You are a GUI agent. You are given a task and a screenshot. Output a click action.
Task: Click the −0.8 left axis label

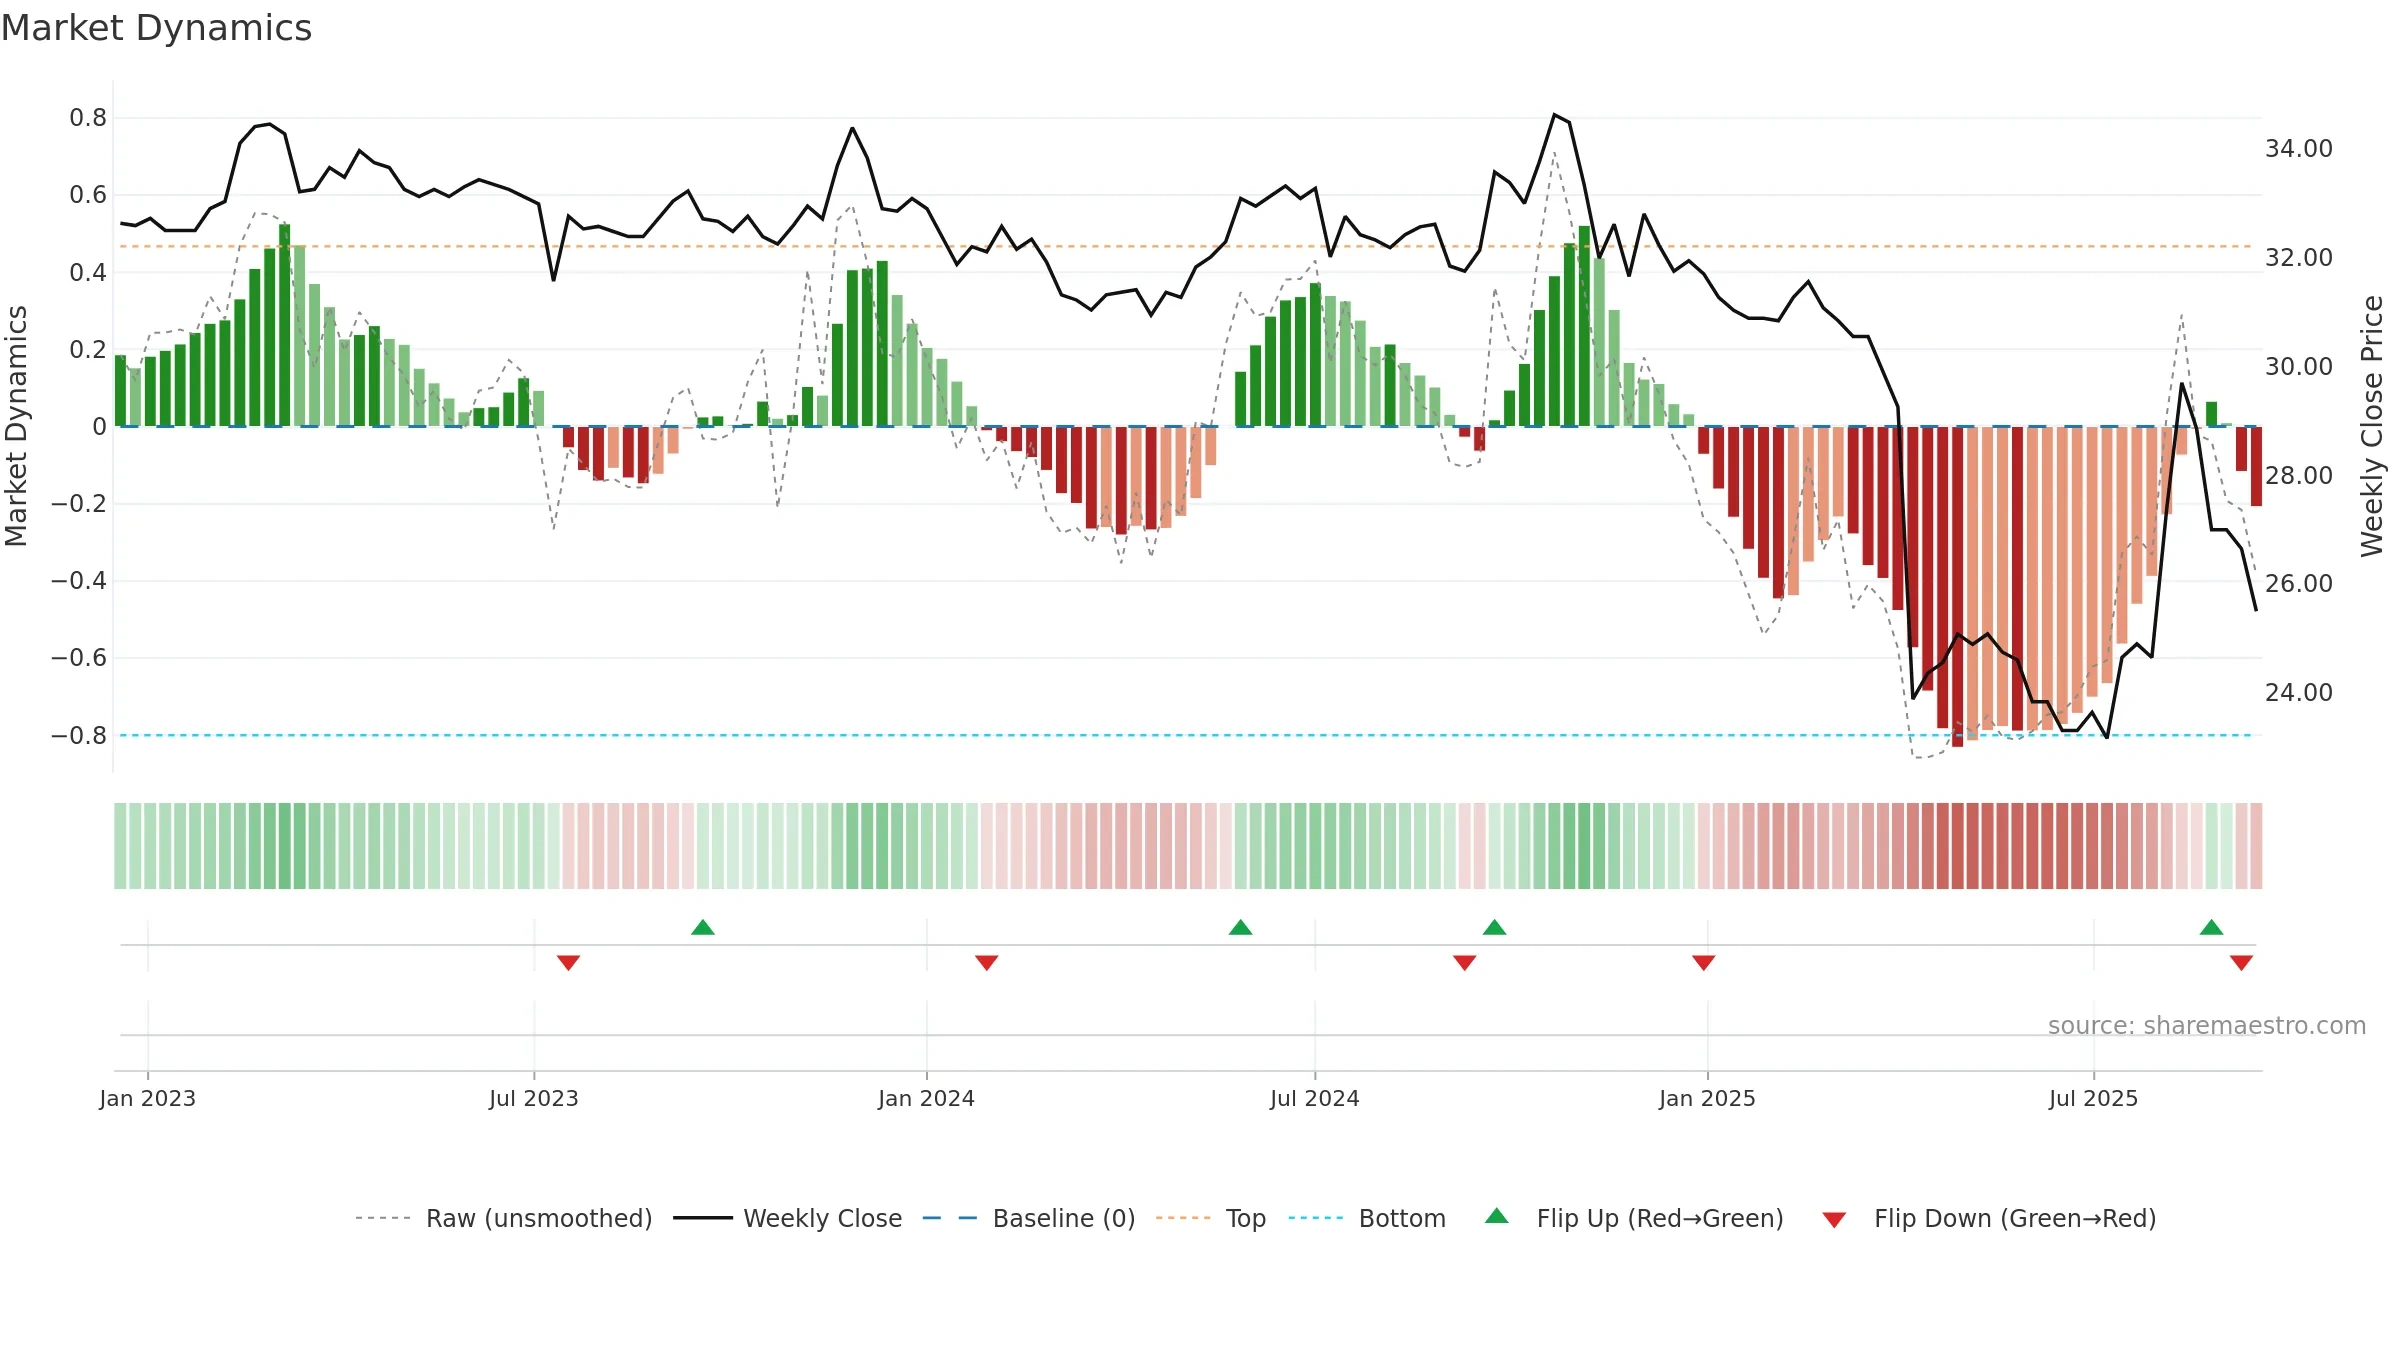click(x=79, y=736)
